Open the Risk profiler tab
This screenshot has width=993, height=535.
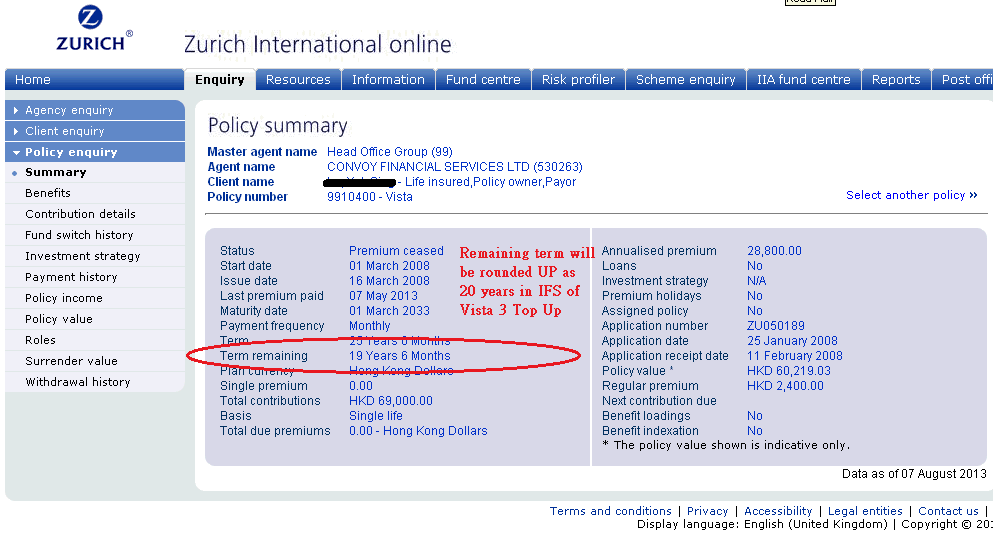pyautogui.click(x=578, y=80)
